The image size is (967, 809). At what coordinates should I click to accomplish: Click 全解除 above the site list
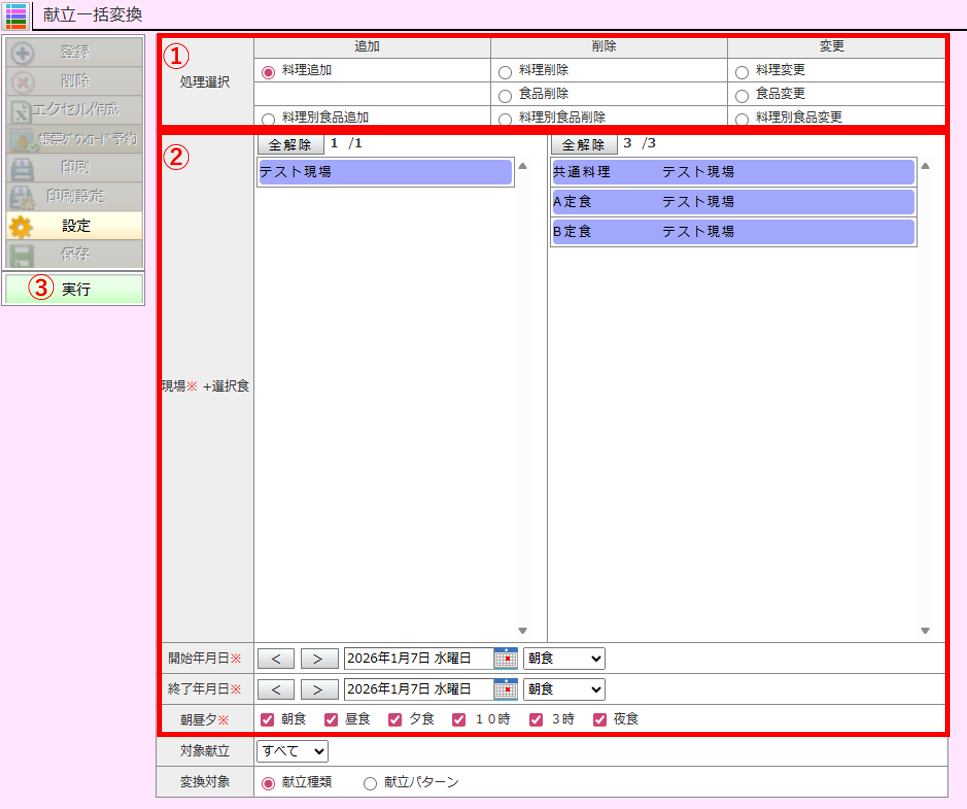pos(290,144)
